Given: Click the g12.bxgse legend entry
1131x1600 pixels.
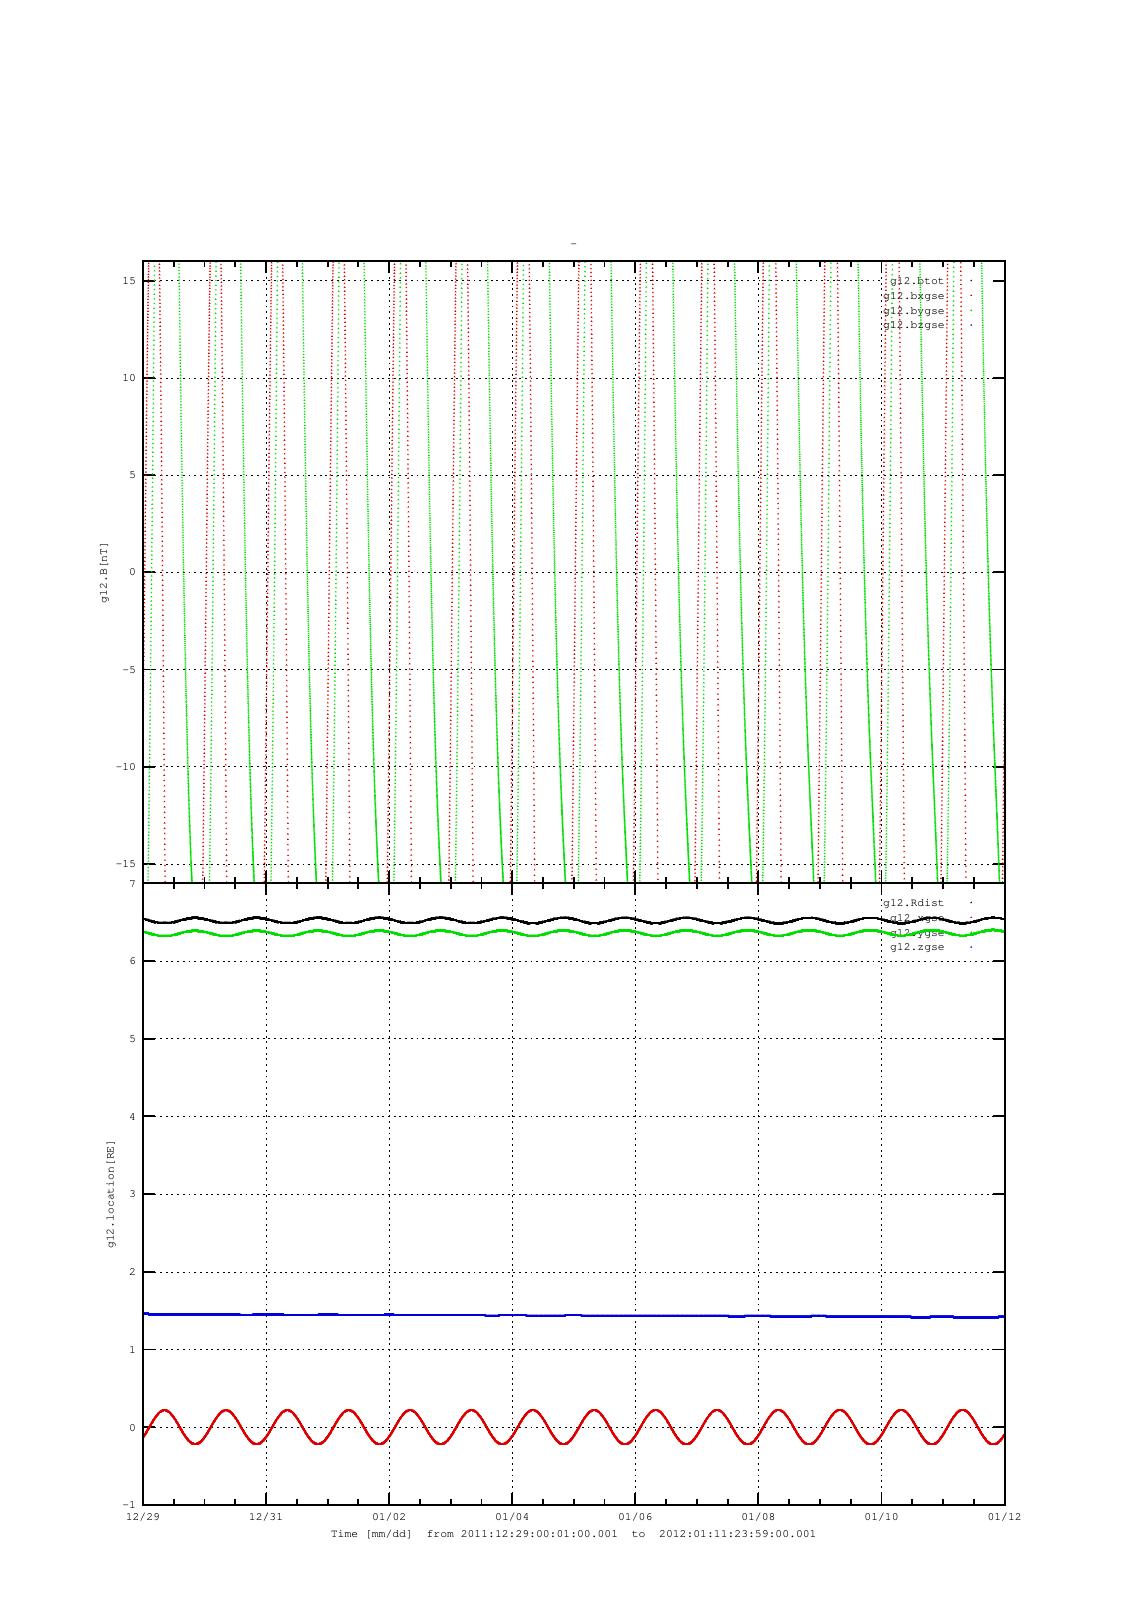Looking at the screenshot, I should [914, 296].
